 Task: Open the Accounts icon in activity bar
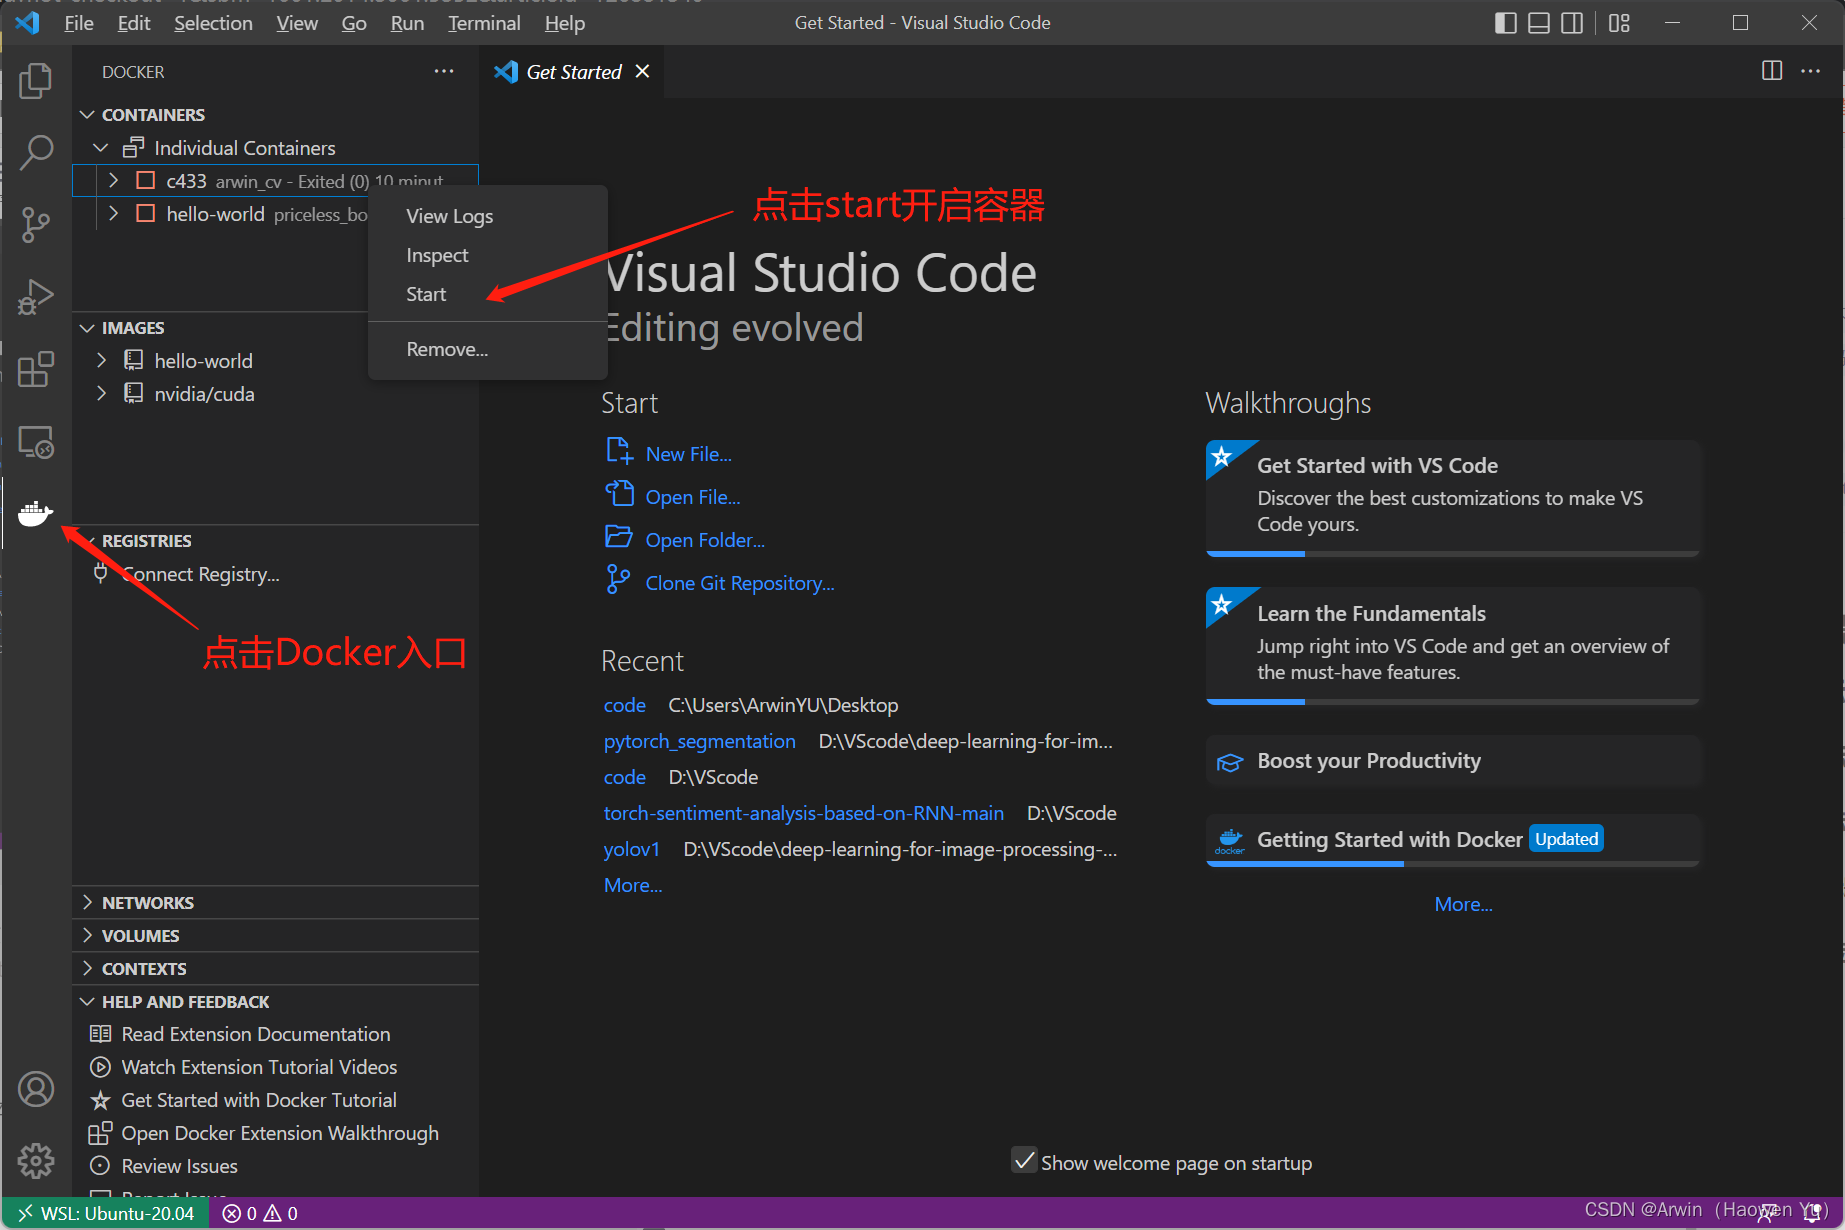(x=36, y=1089)
